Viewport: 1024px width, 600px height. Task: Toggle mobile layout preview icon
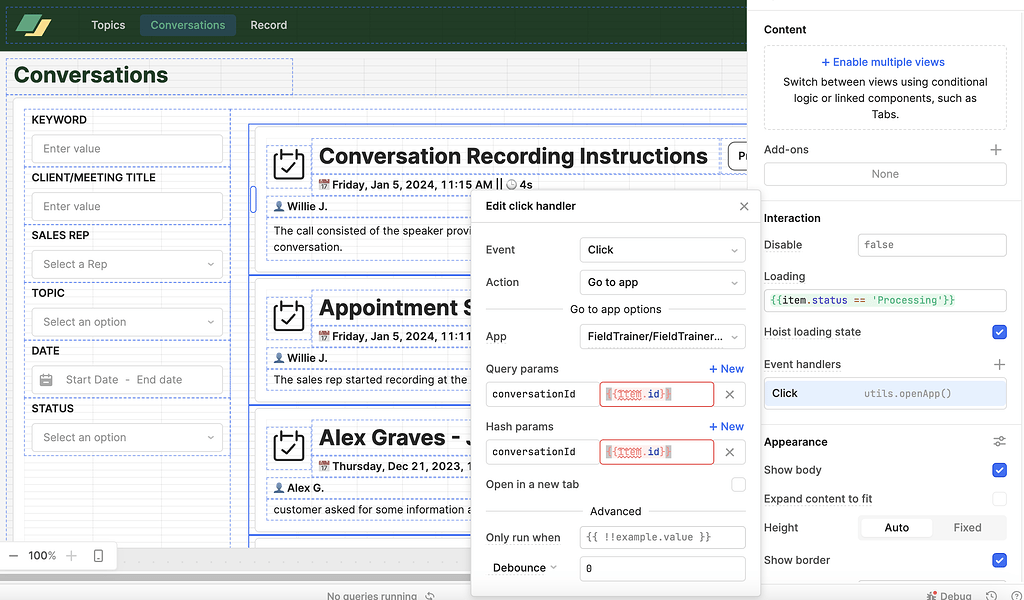(98, 556)
